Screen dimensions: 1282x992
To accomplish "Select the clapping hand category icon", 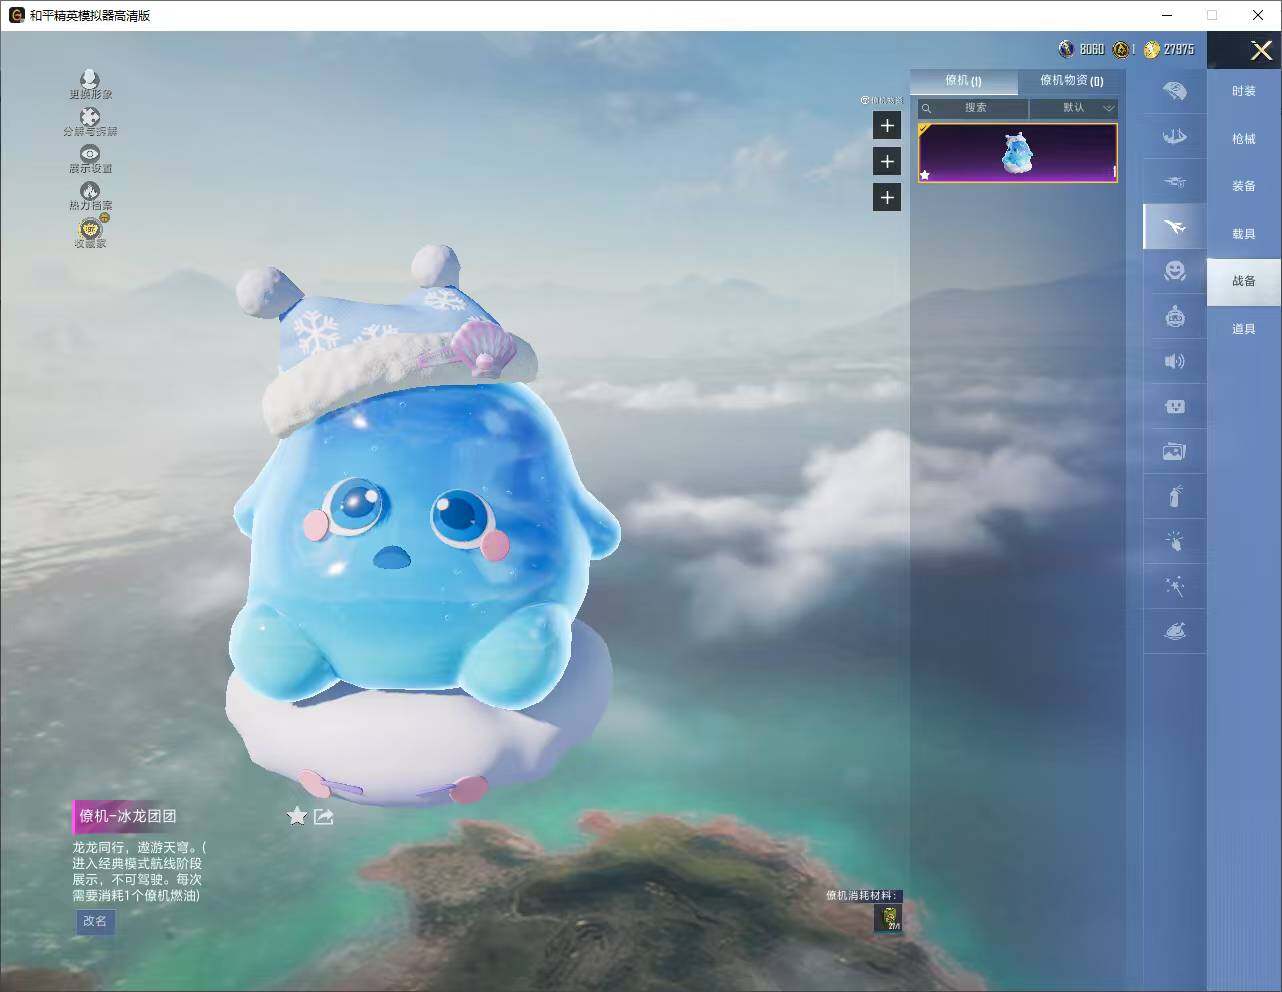I will click(x=1175, y=541).
